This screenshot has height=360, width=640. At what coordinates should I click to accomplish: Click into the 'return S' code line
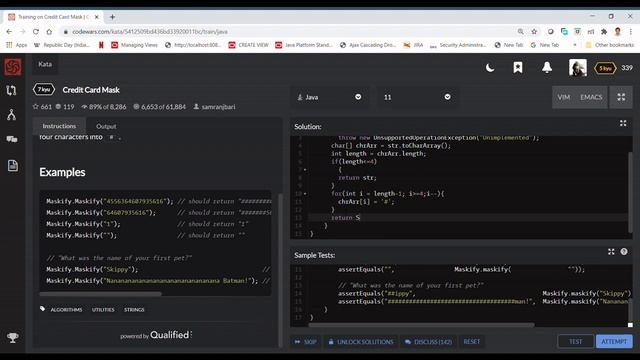coord(468,218)
